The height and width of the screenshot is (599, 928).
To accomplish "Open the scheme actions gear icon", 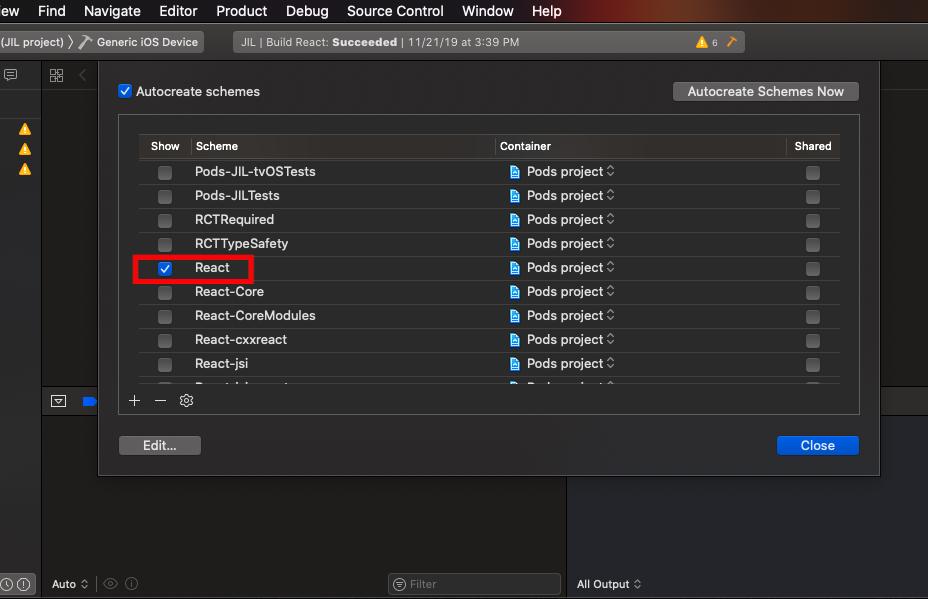I will 186,400.
